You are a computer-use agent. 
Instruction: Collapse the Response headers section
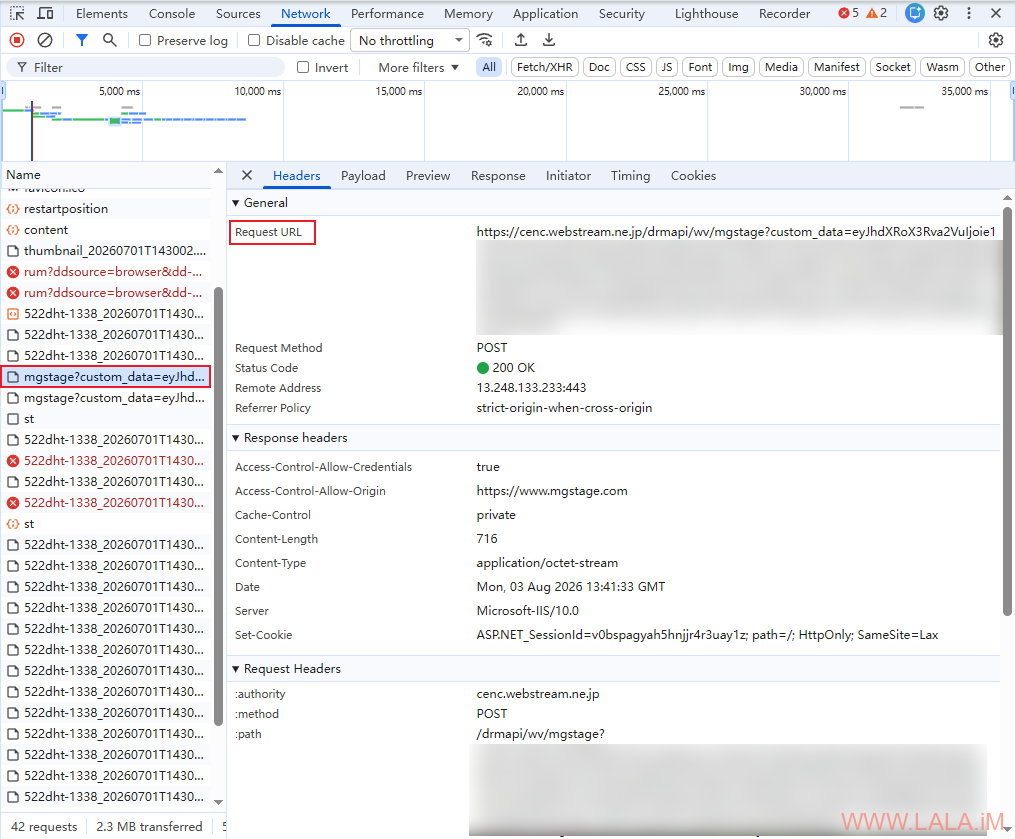236,438
